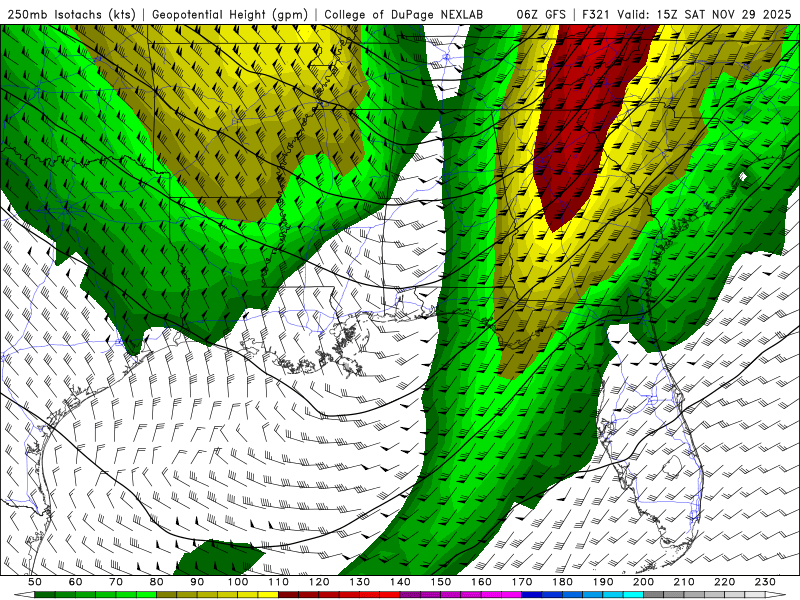Click the 140 label on the color scale
This screenshot has height=600, width=800.
[x=400, y=582]
